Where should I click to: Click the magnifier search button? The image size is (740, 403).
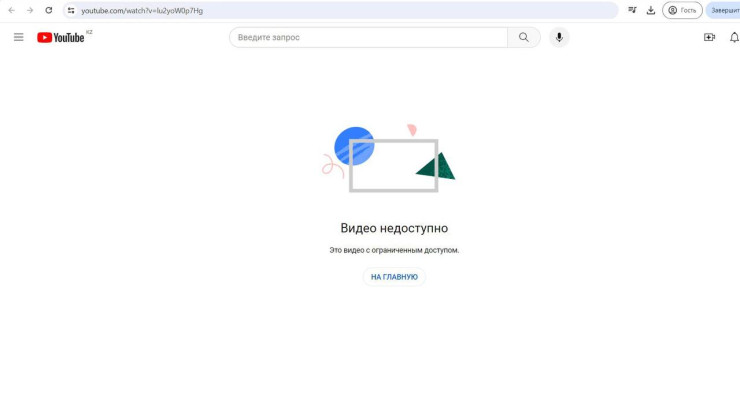point(523,37)
